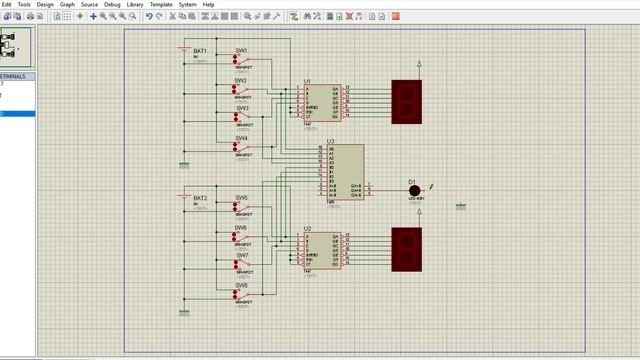The height and width of the screenshot is (360, 640).
Task: Open the Template menu
Action: click(161, 4)
